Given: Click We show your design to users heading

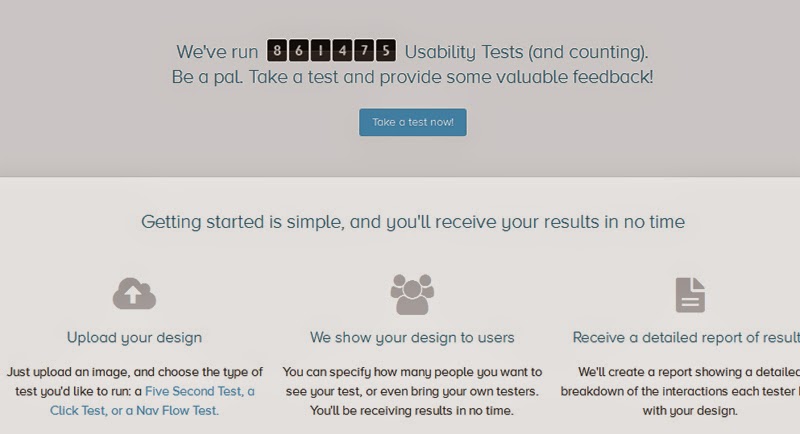Looking at the screenshot, I should click(x=412, y=338).
